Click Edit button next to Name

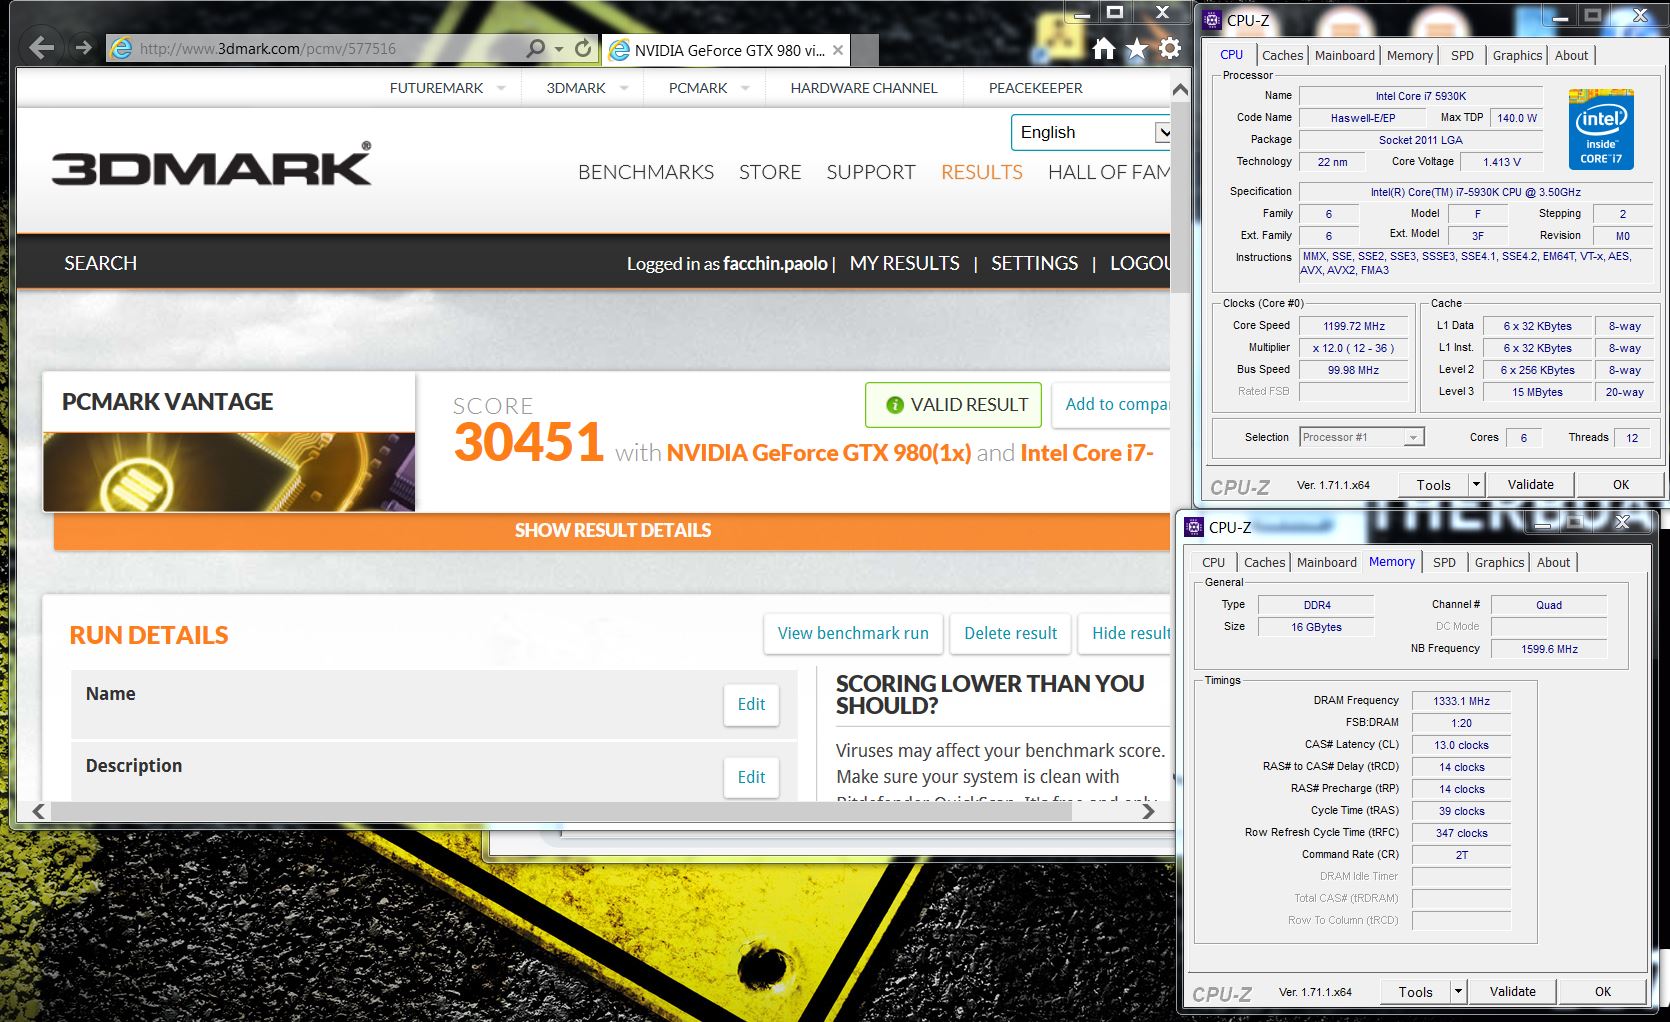[x=751, y=704]
